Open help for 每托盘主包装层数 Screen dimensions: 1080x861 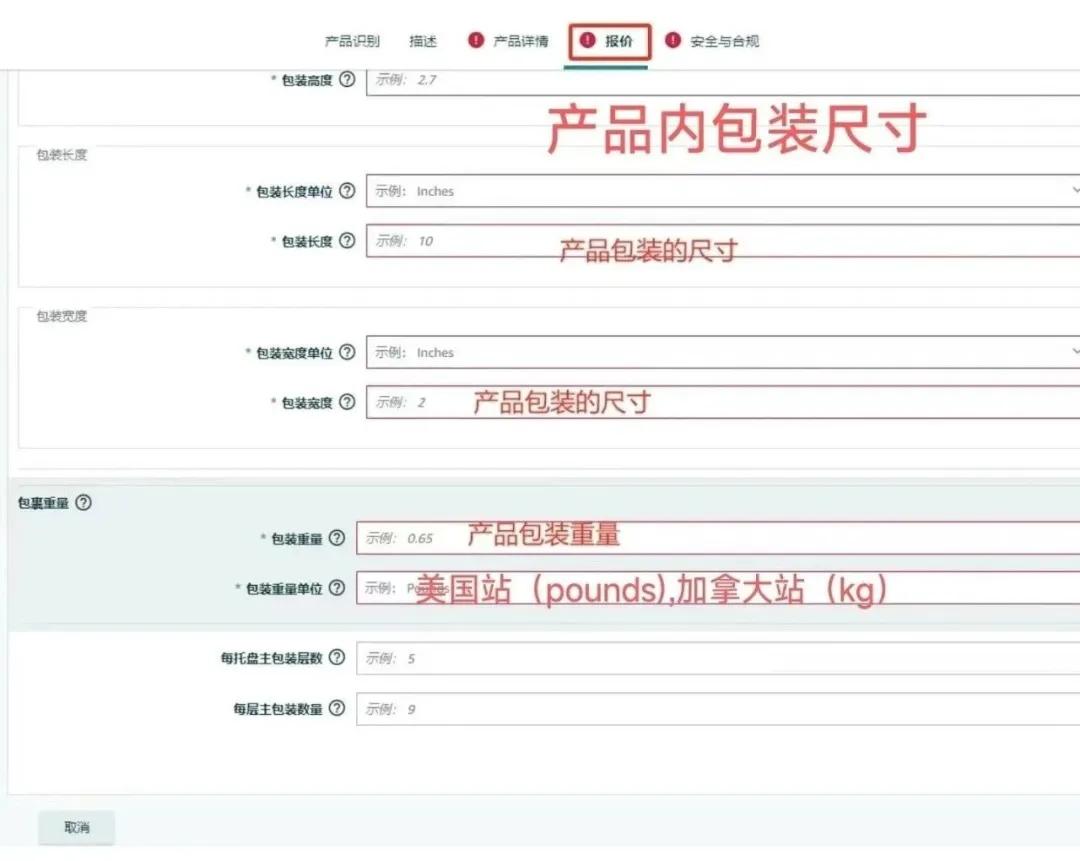(x=337, y=658)
